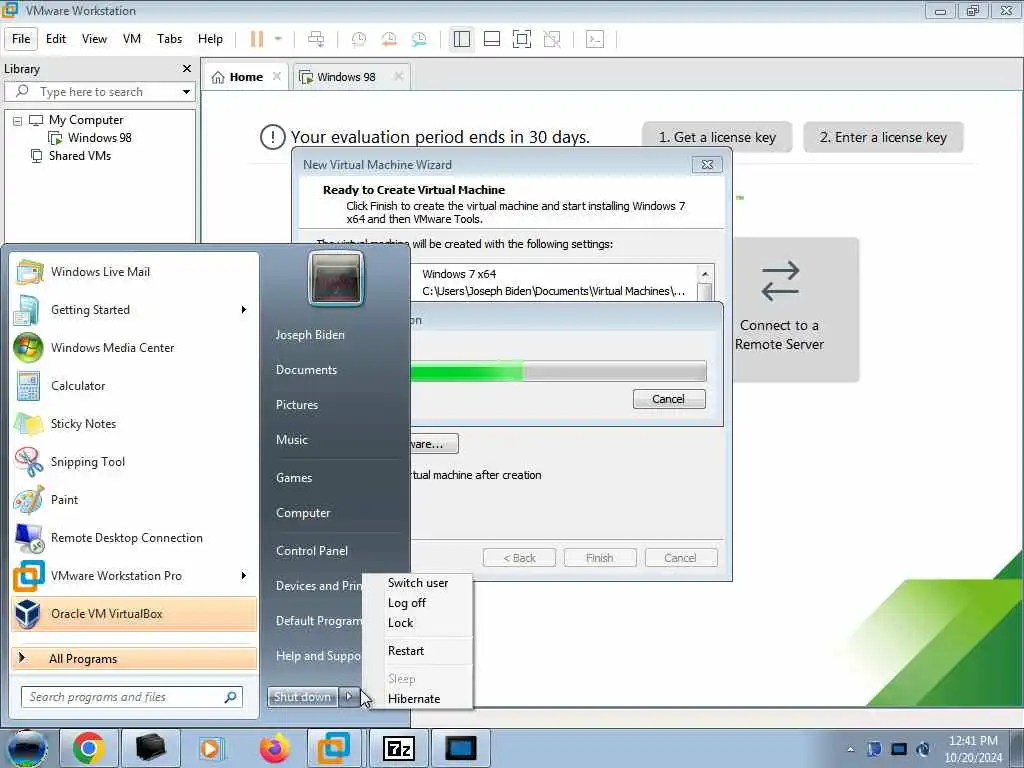Open 7-Zip from the taskbar

pos(398,748)
